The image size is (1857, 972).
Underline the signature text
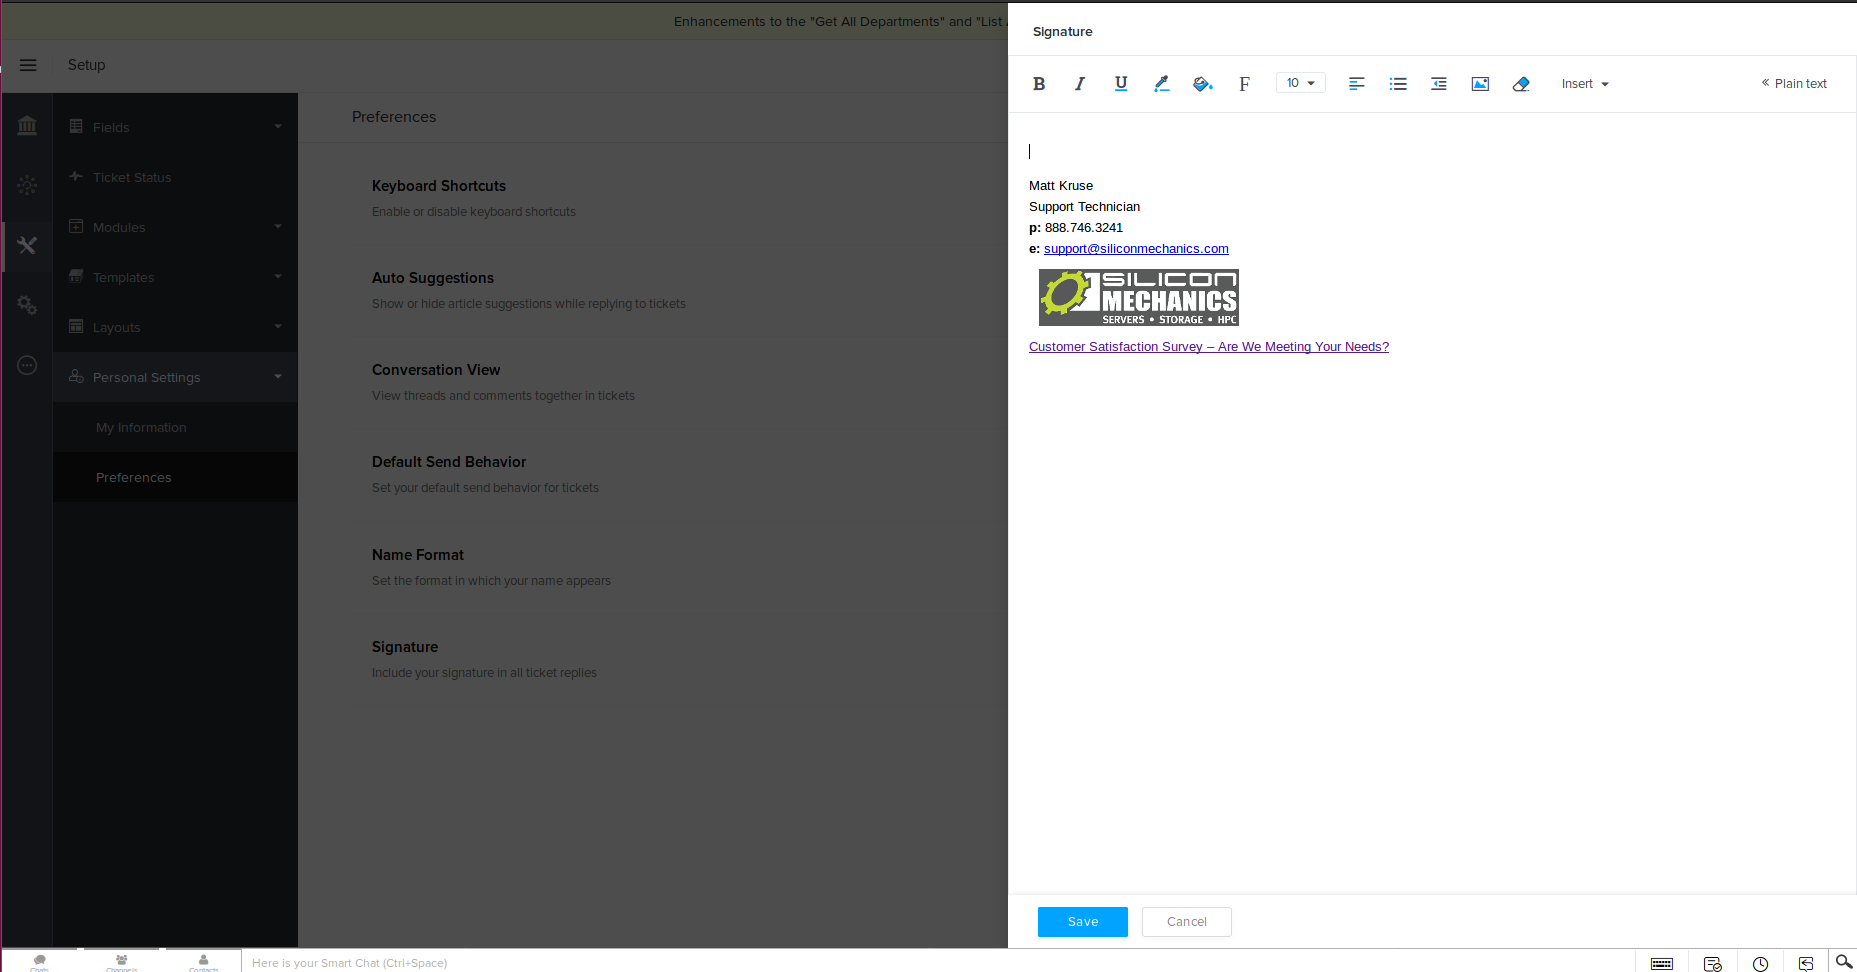(1121, 84)
